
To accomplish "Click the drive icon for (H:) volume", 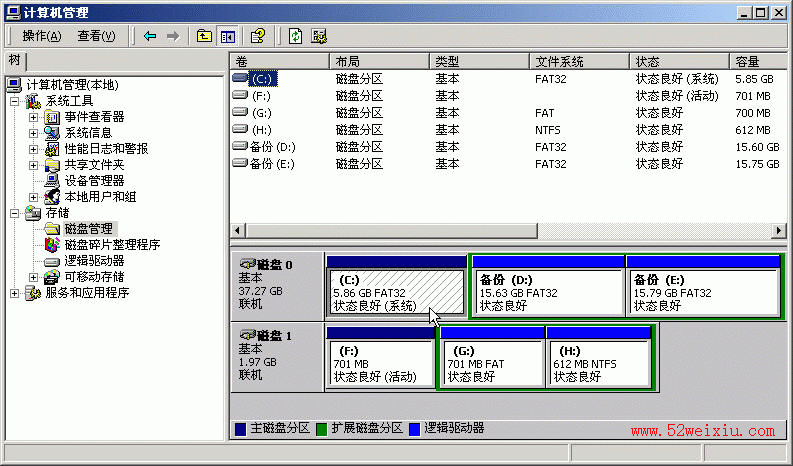I will (x=240, y=130).
